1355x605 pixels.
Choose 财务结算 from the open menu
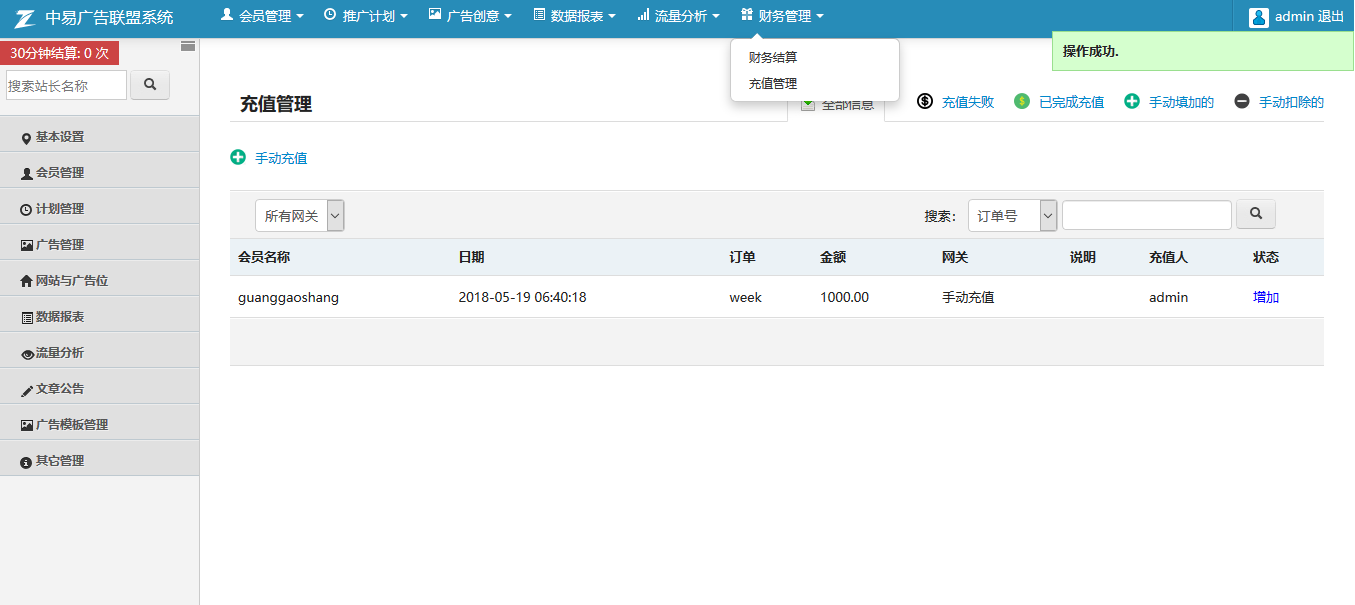point(773,57)
